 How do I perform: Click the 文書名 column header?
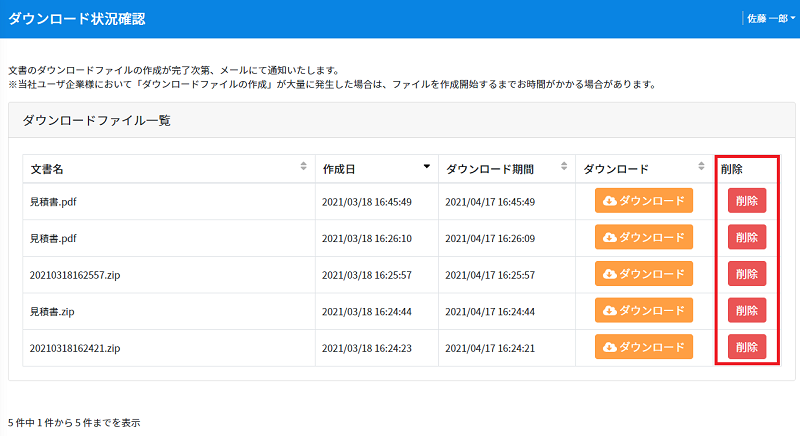[47, 169]
